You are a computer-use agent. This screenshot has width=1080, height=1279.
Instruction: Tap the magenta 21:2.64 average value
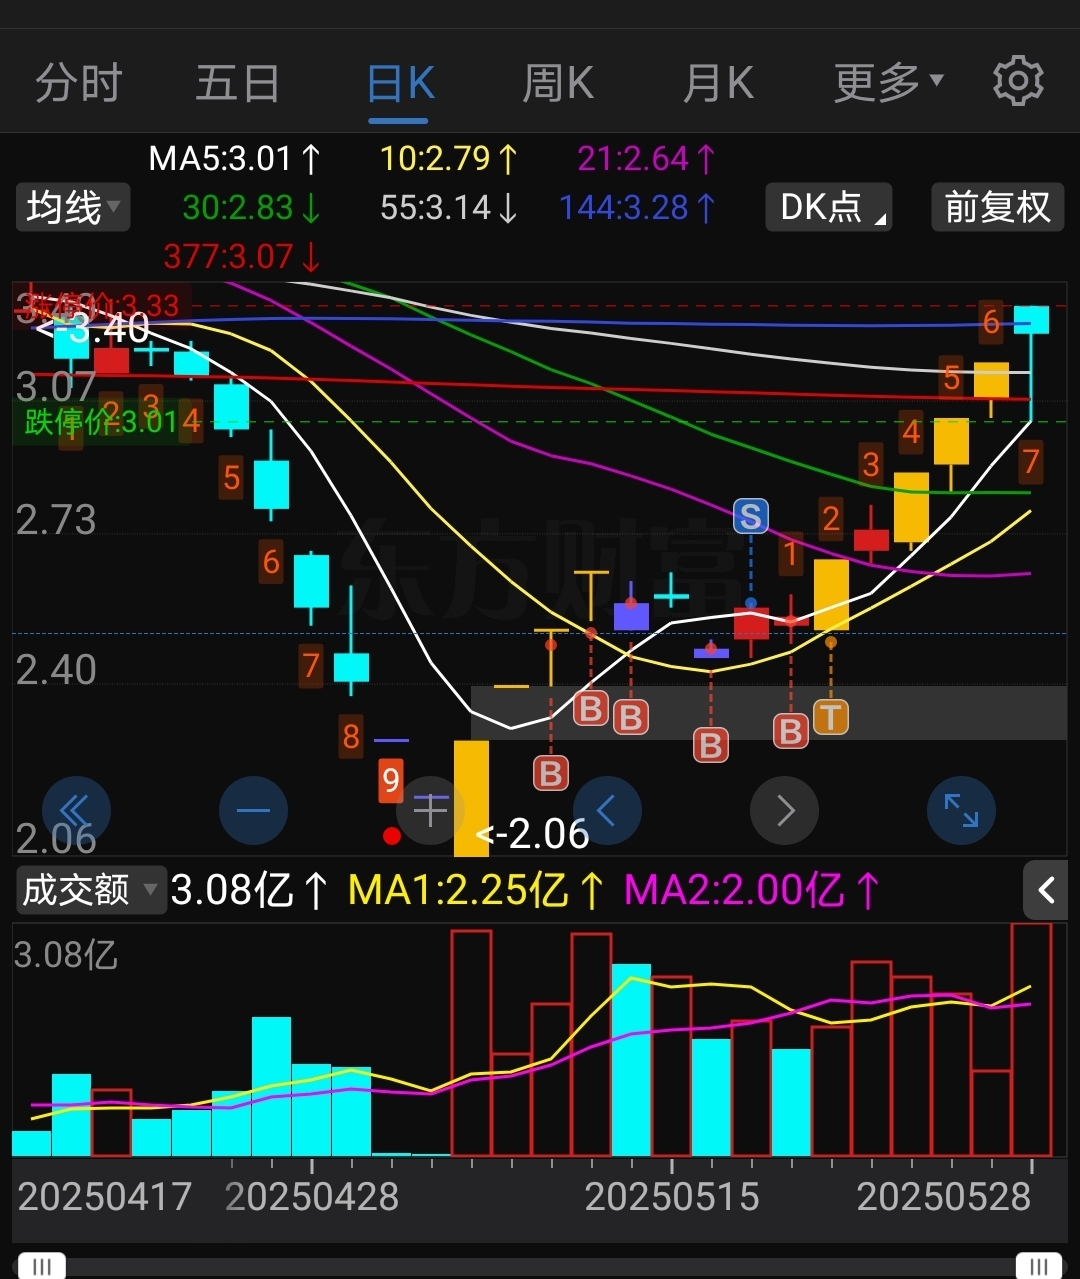pos(647,158)
